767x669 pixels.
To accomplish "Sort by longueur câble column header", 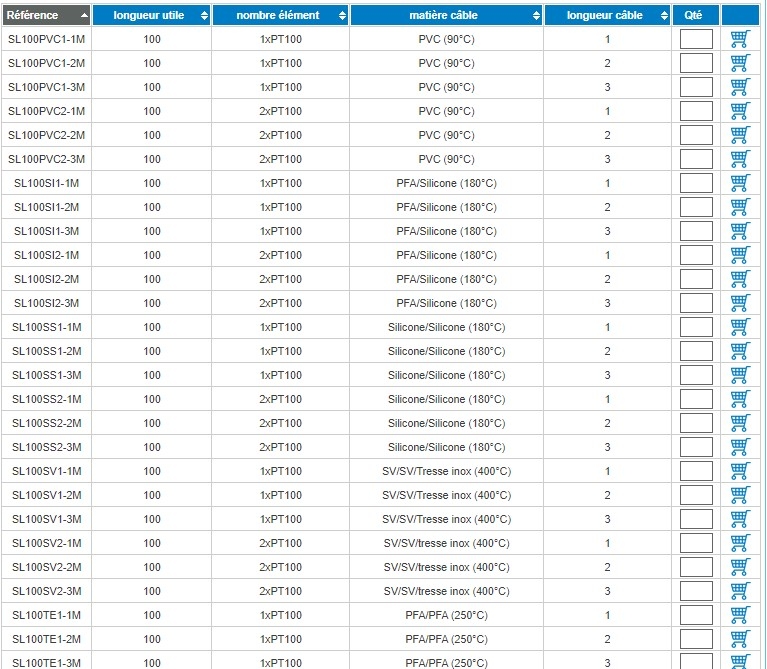I will pyautogui.click(x=607, y=15).
